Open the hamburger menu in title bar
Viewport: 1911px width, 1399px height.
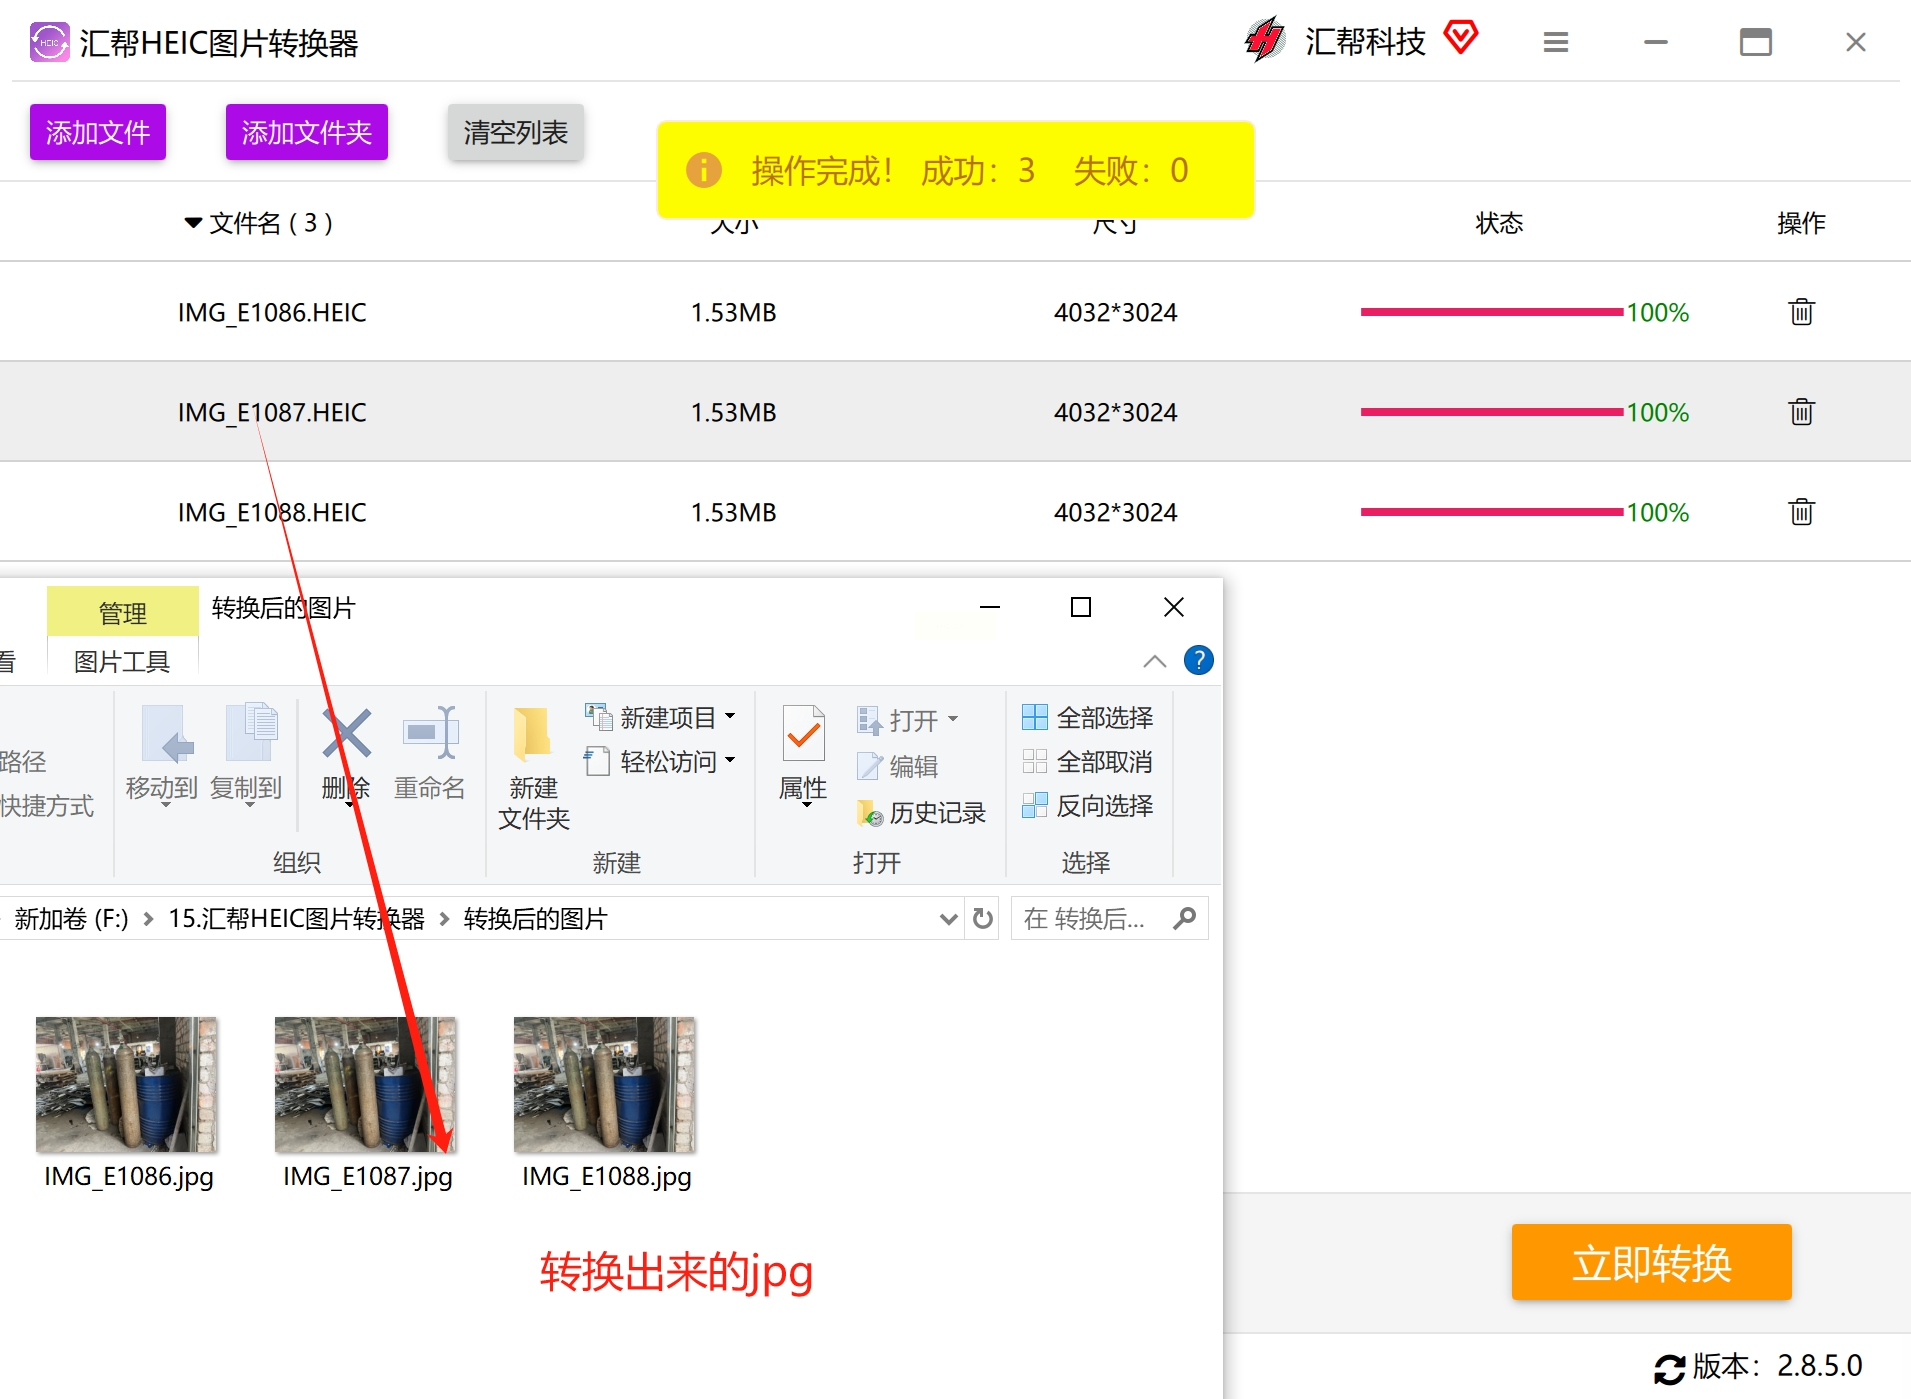click(1555, 42)
